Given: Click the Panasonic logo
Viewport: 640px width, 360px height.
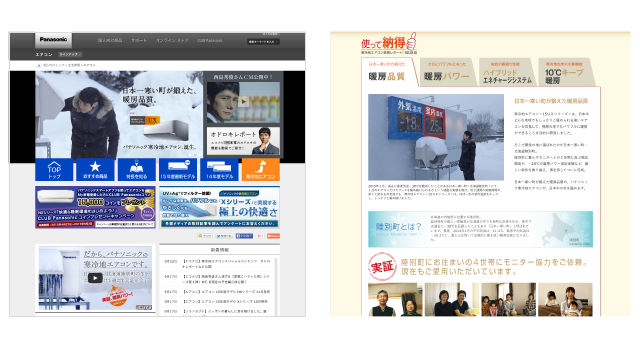Looking at the screenshot, I should (x=53, y=40).
